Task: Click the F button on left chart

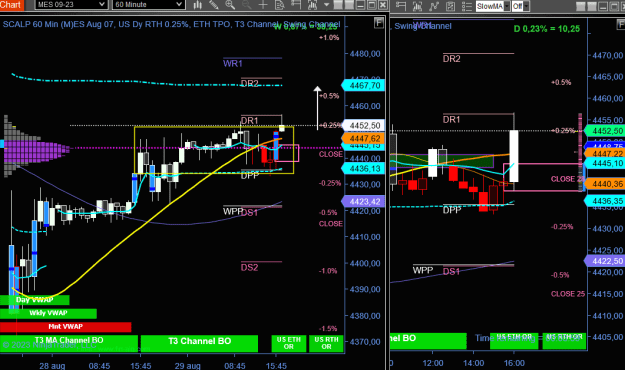Action: click(379, 23)
